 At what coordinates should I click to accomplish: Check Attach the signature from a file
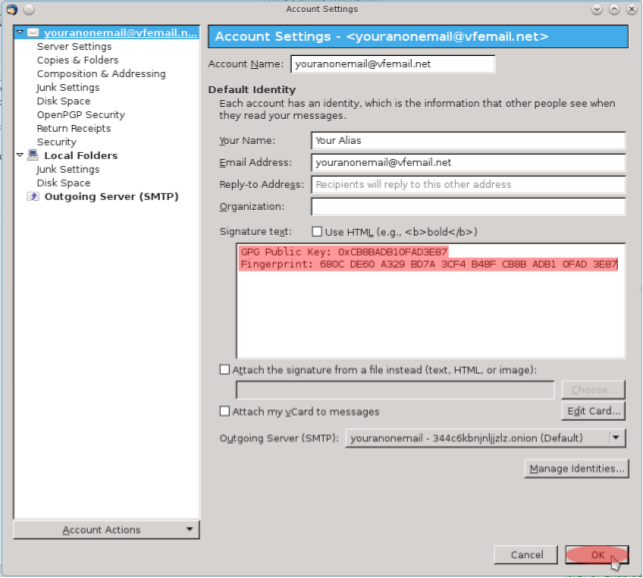click(x=225, y=370)
